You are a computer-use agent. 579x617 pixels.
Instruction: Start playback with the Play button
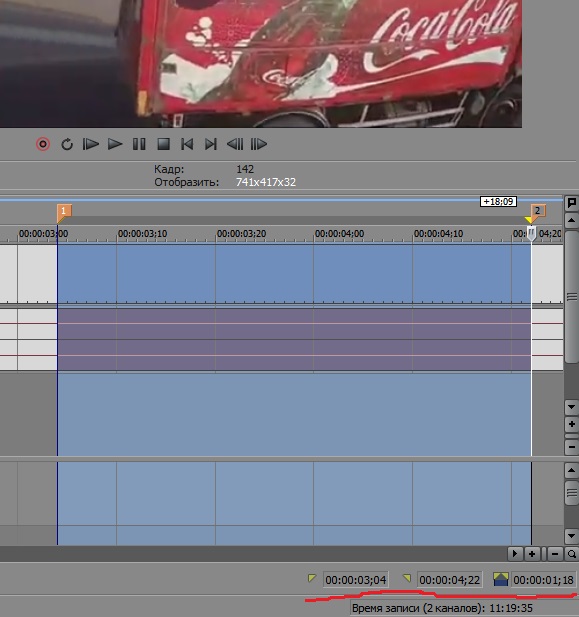(x=115, y=144)
